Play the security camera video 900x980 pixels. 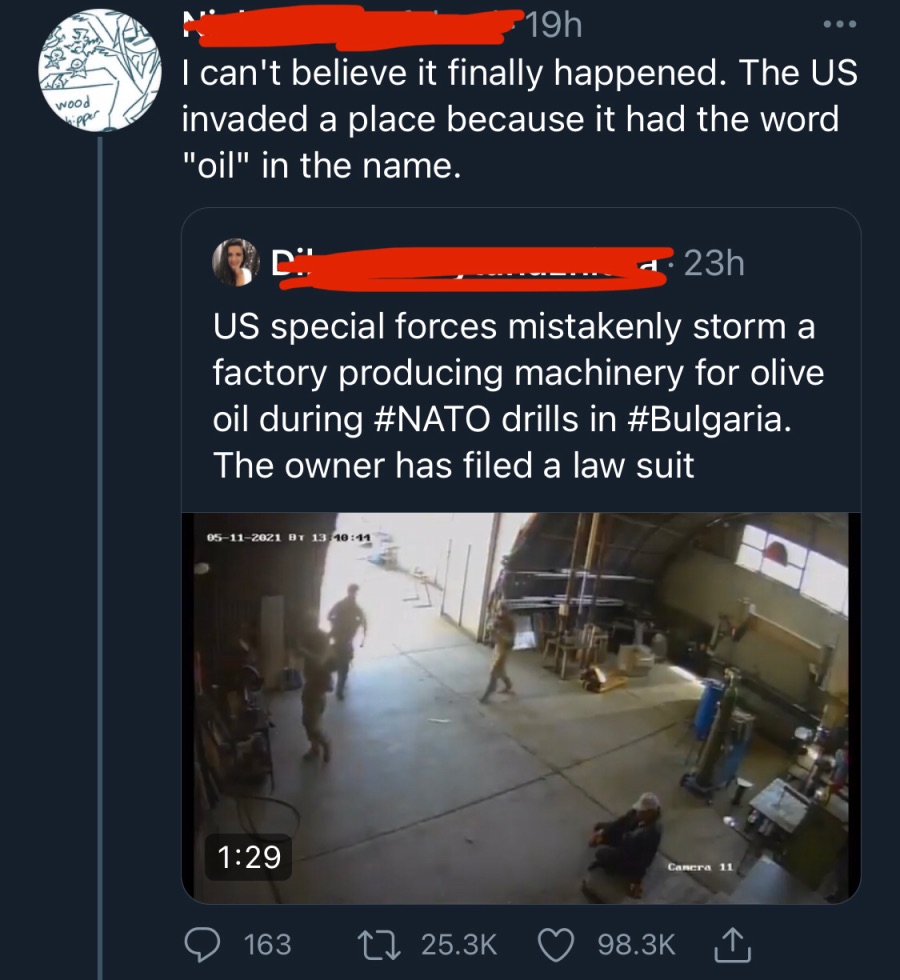pos(520,706)
